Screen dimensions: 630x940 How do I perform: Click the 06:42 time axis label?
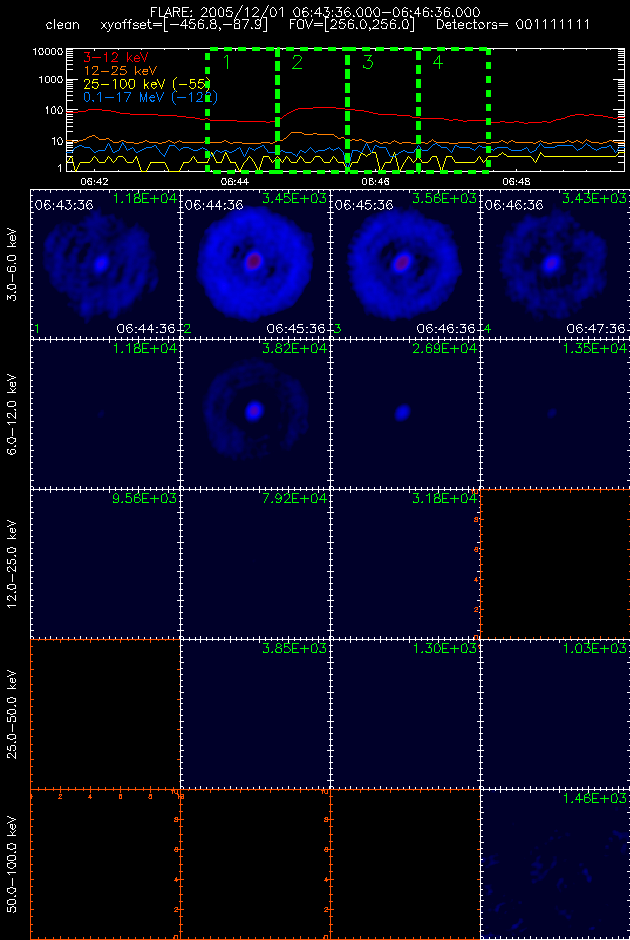pyautogui.click(x=93, y=180)
